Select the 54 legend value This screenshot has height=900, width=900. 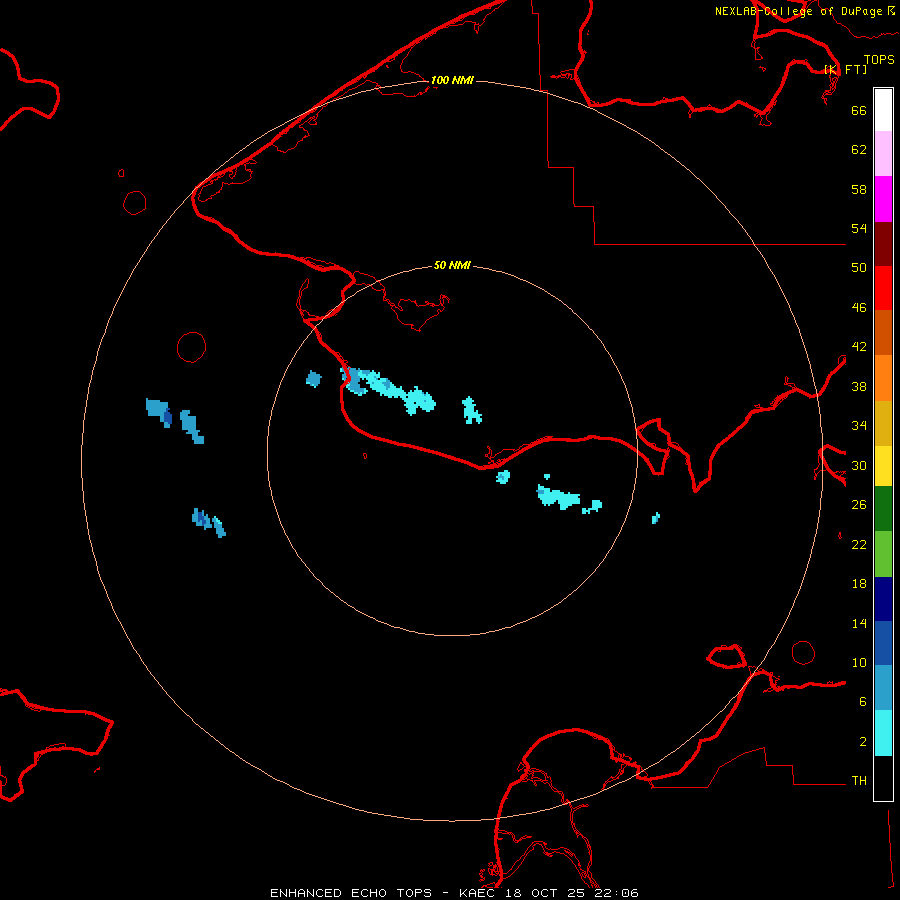click(x=859, y=228)
